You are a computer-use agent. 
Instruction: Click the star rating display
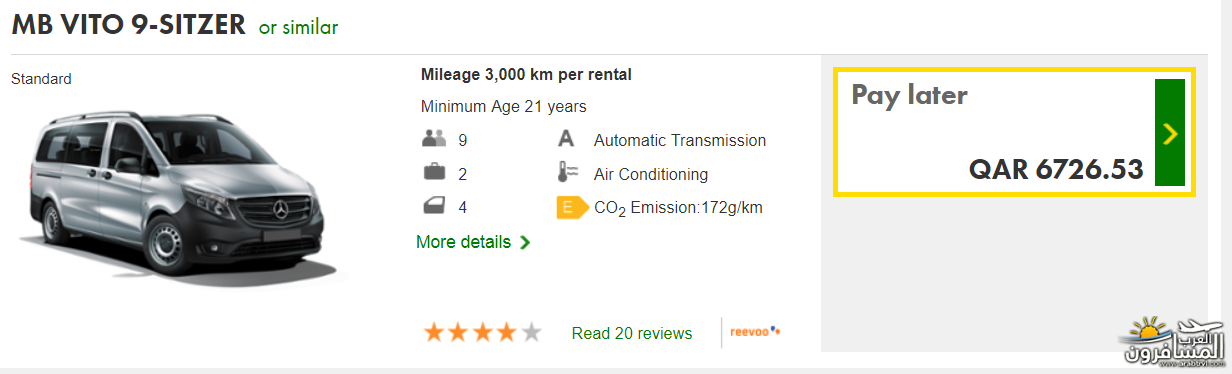pos(483,332)
